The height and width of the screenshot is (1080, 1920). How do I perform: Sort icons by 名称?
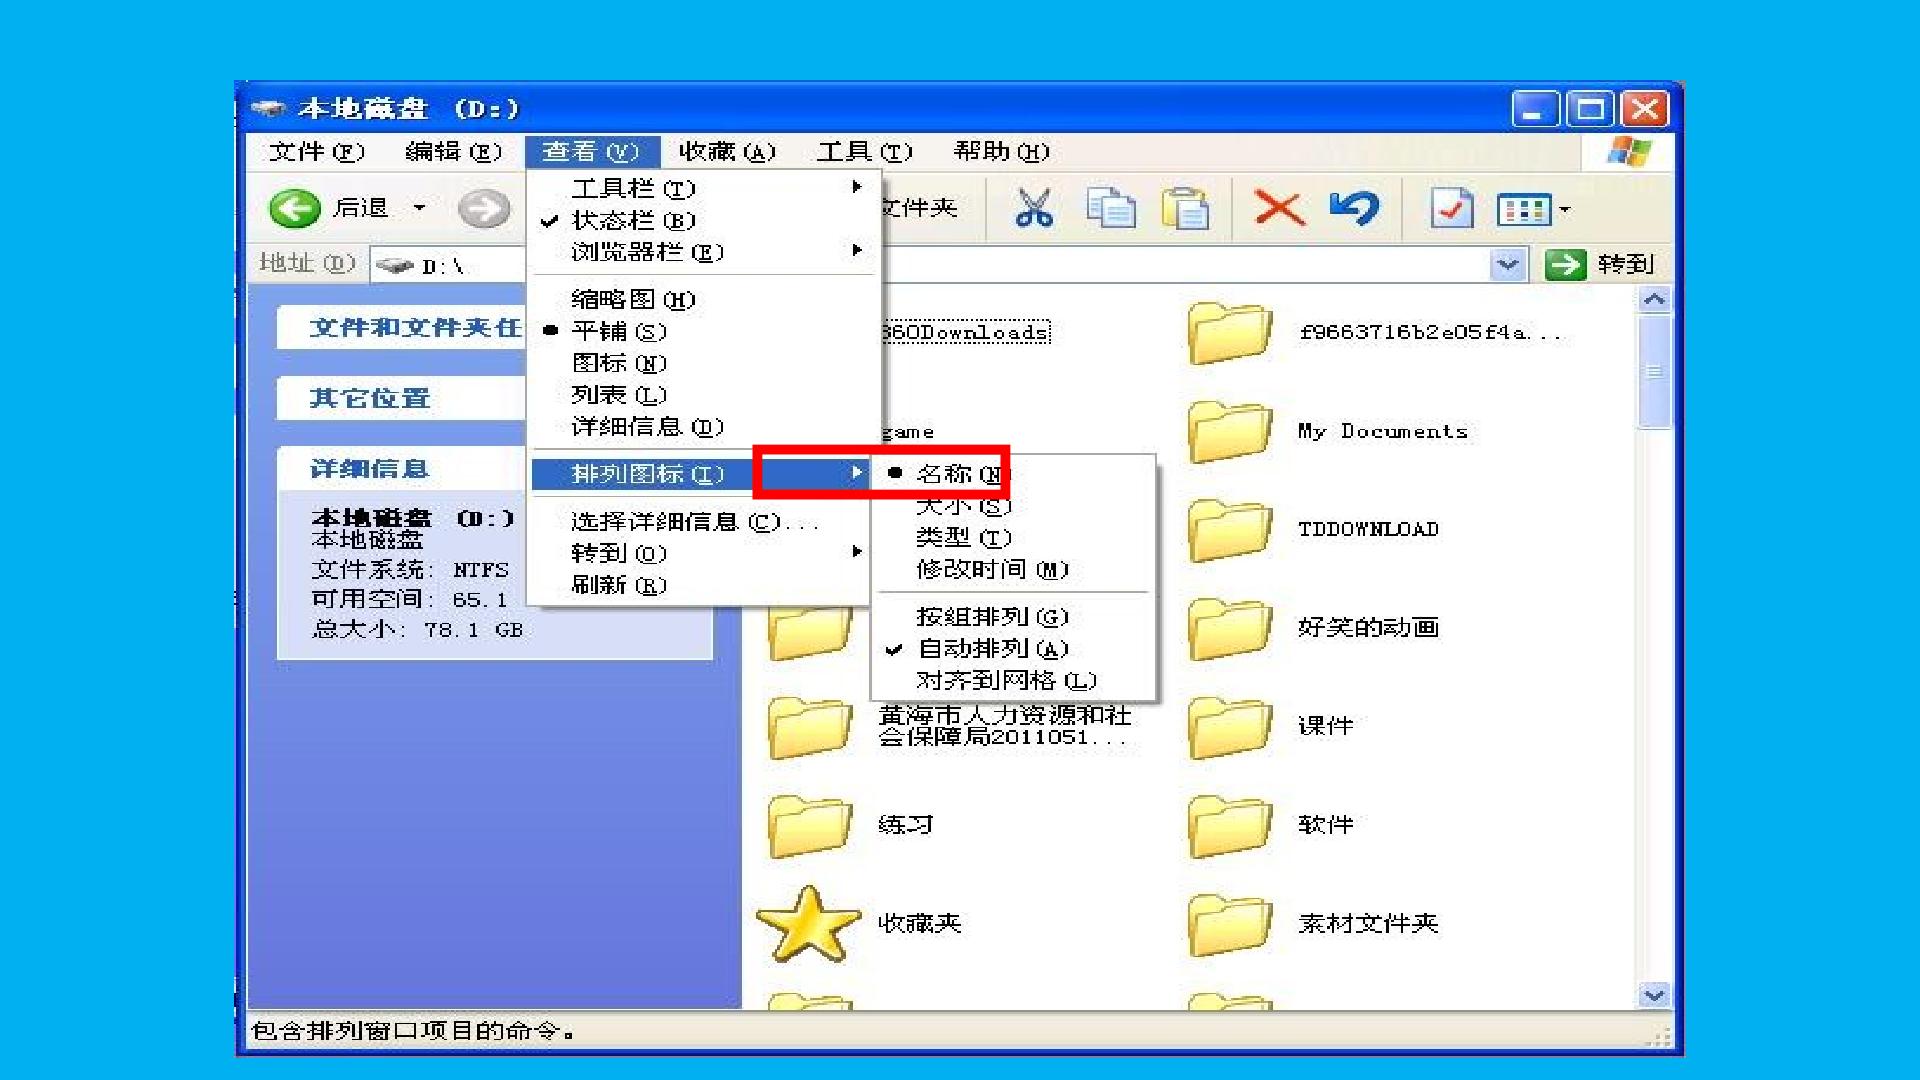(1014, 474)
